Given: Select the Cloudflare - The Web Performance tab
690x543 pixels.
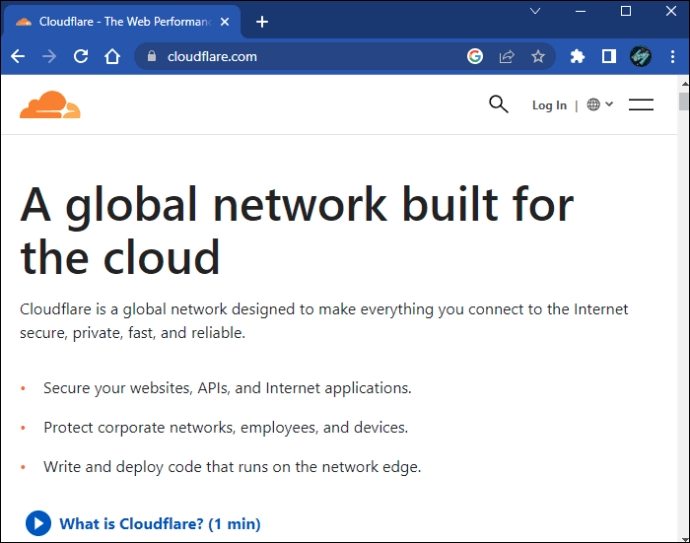Looking at the screenshot, I should tap(122, 22).
